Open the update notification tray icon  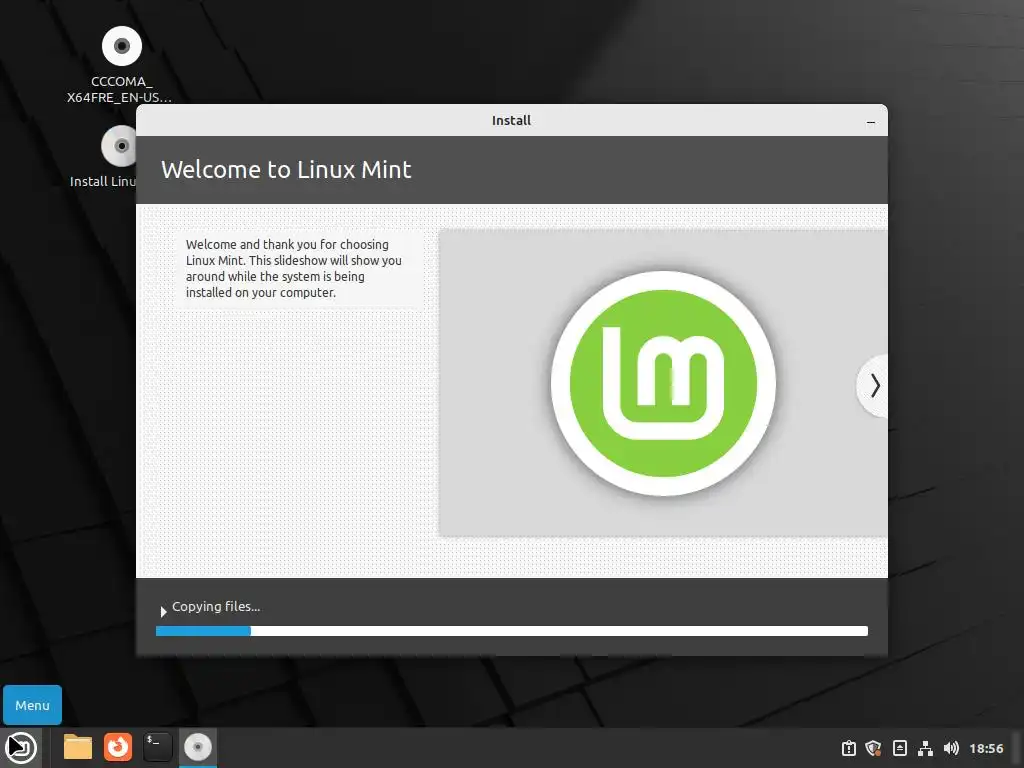848,748
